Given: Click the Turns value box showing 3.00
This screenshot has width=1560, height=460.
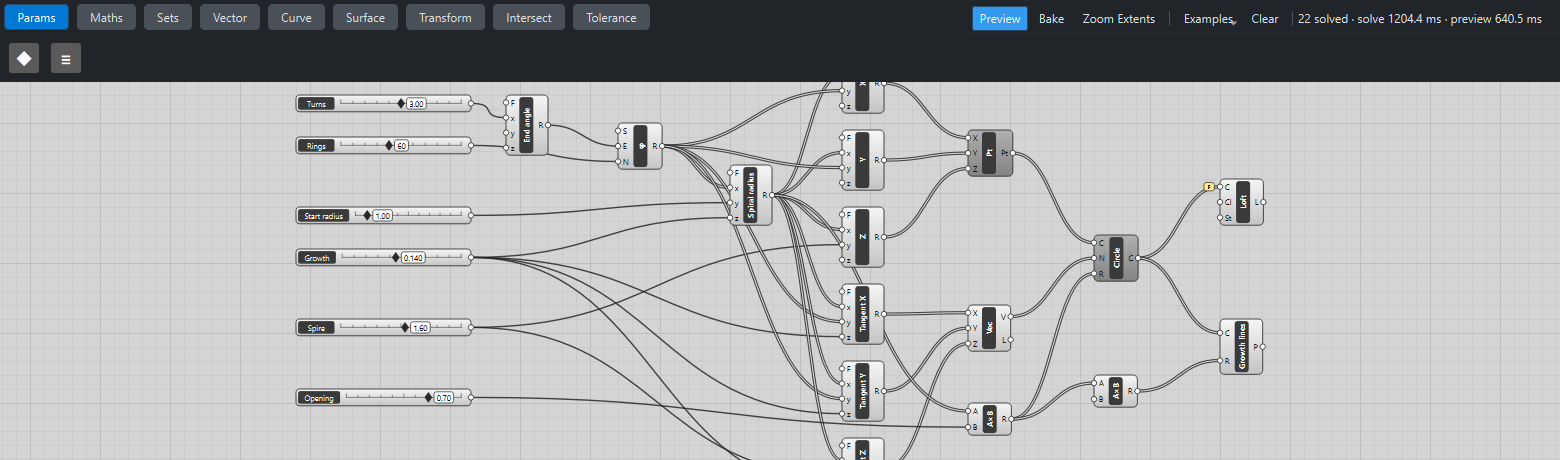Looking at the screenshot, I should pyautogui.click(x=417, y=103).
